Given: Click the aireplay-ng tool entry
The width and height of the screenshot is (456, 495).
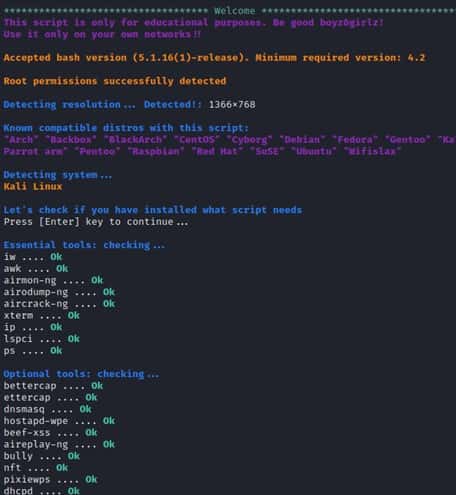Looking at the screenshot, I should [36, 445].
